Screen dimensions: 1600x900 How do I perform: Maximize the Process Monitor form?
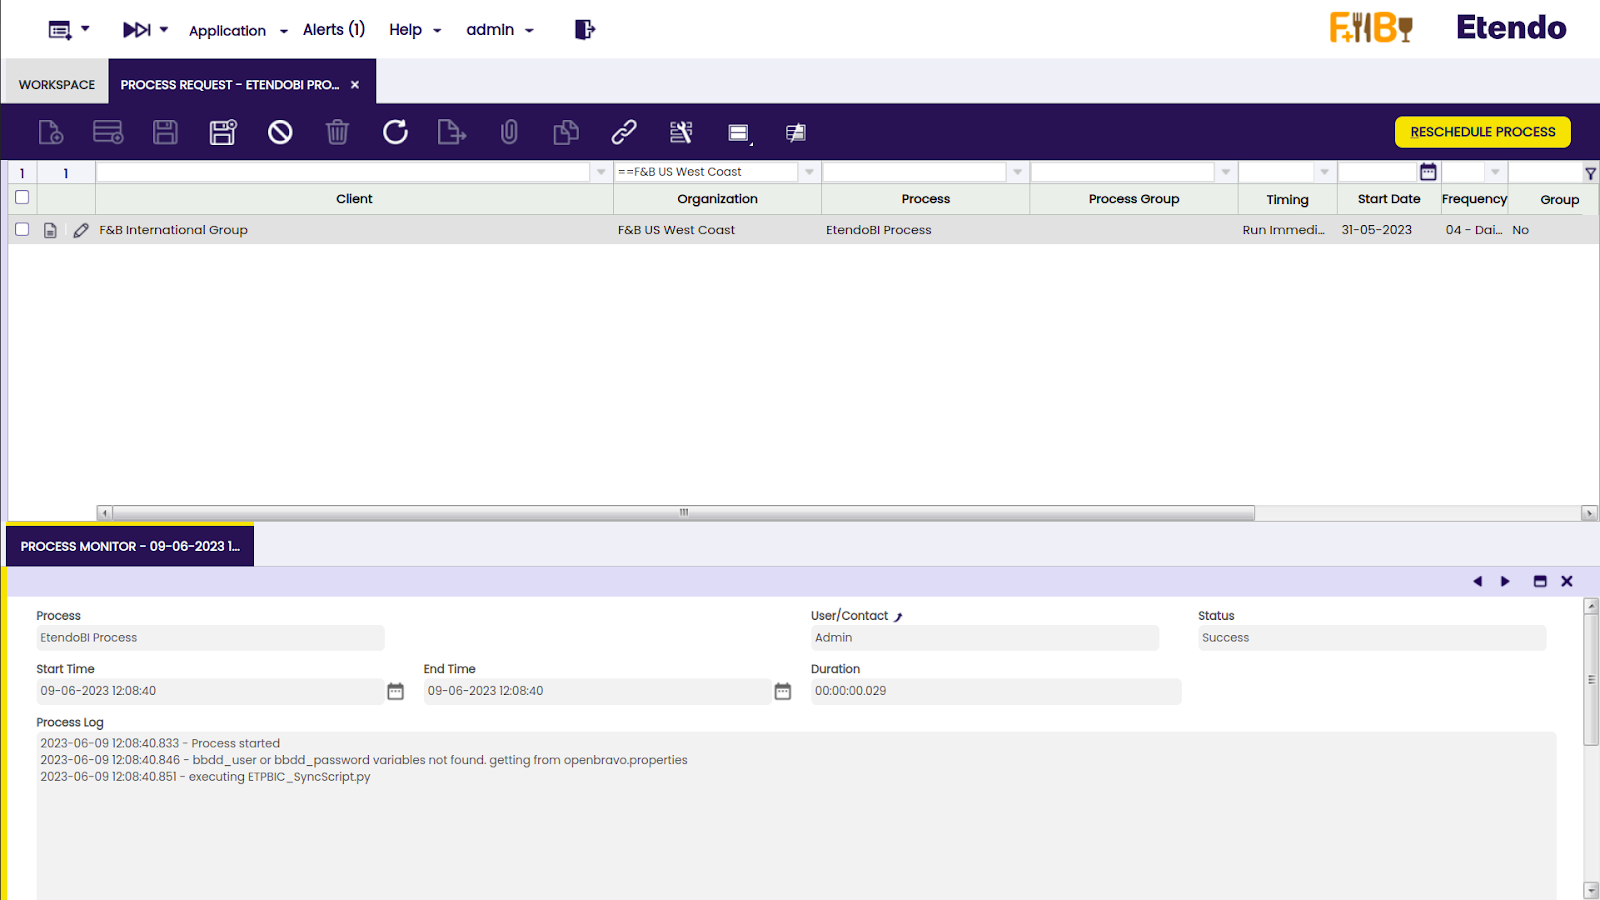tap(1540, 581)
